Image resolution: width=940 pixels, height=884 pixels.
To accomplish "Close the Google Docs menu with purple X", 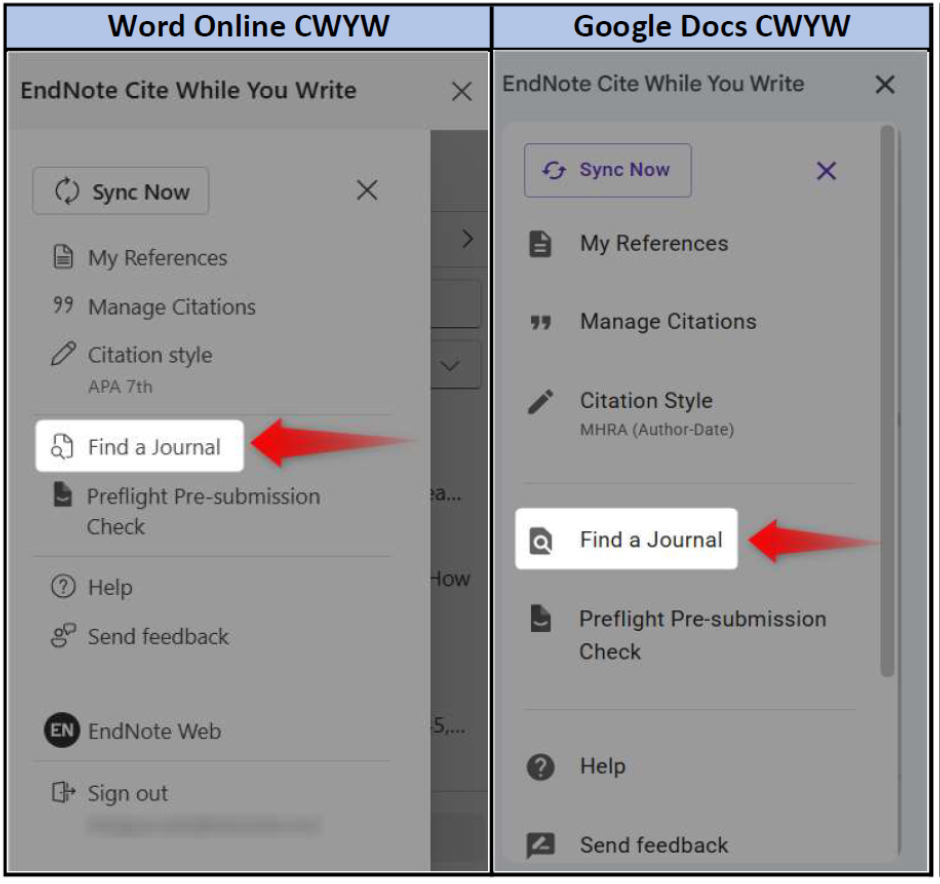I will tap(826, 171).
